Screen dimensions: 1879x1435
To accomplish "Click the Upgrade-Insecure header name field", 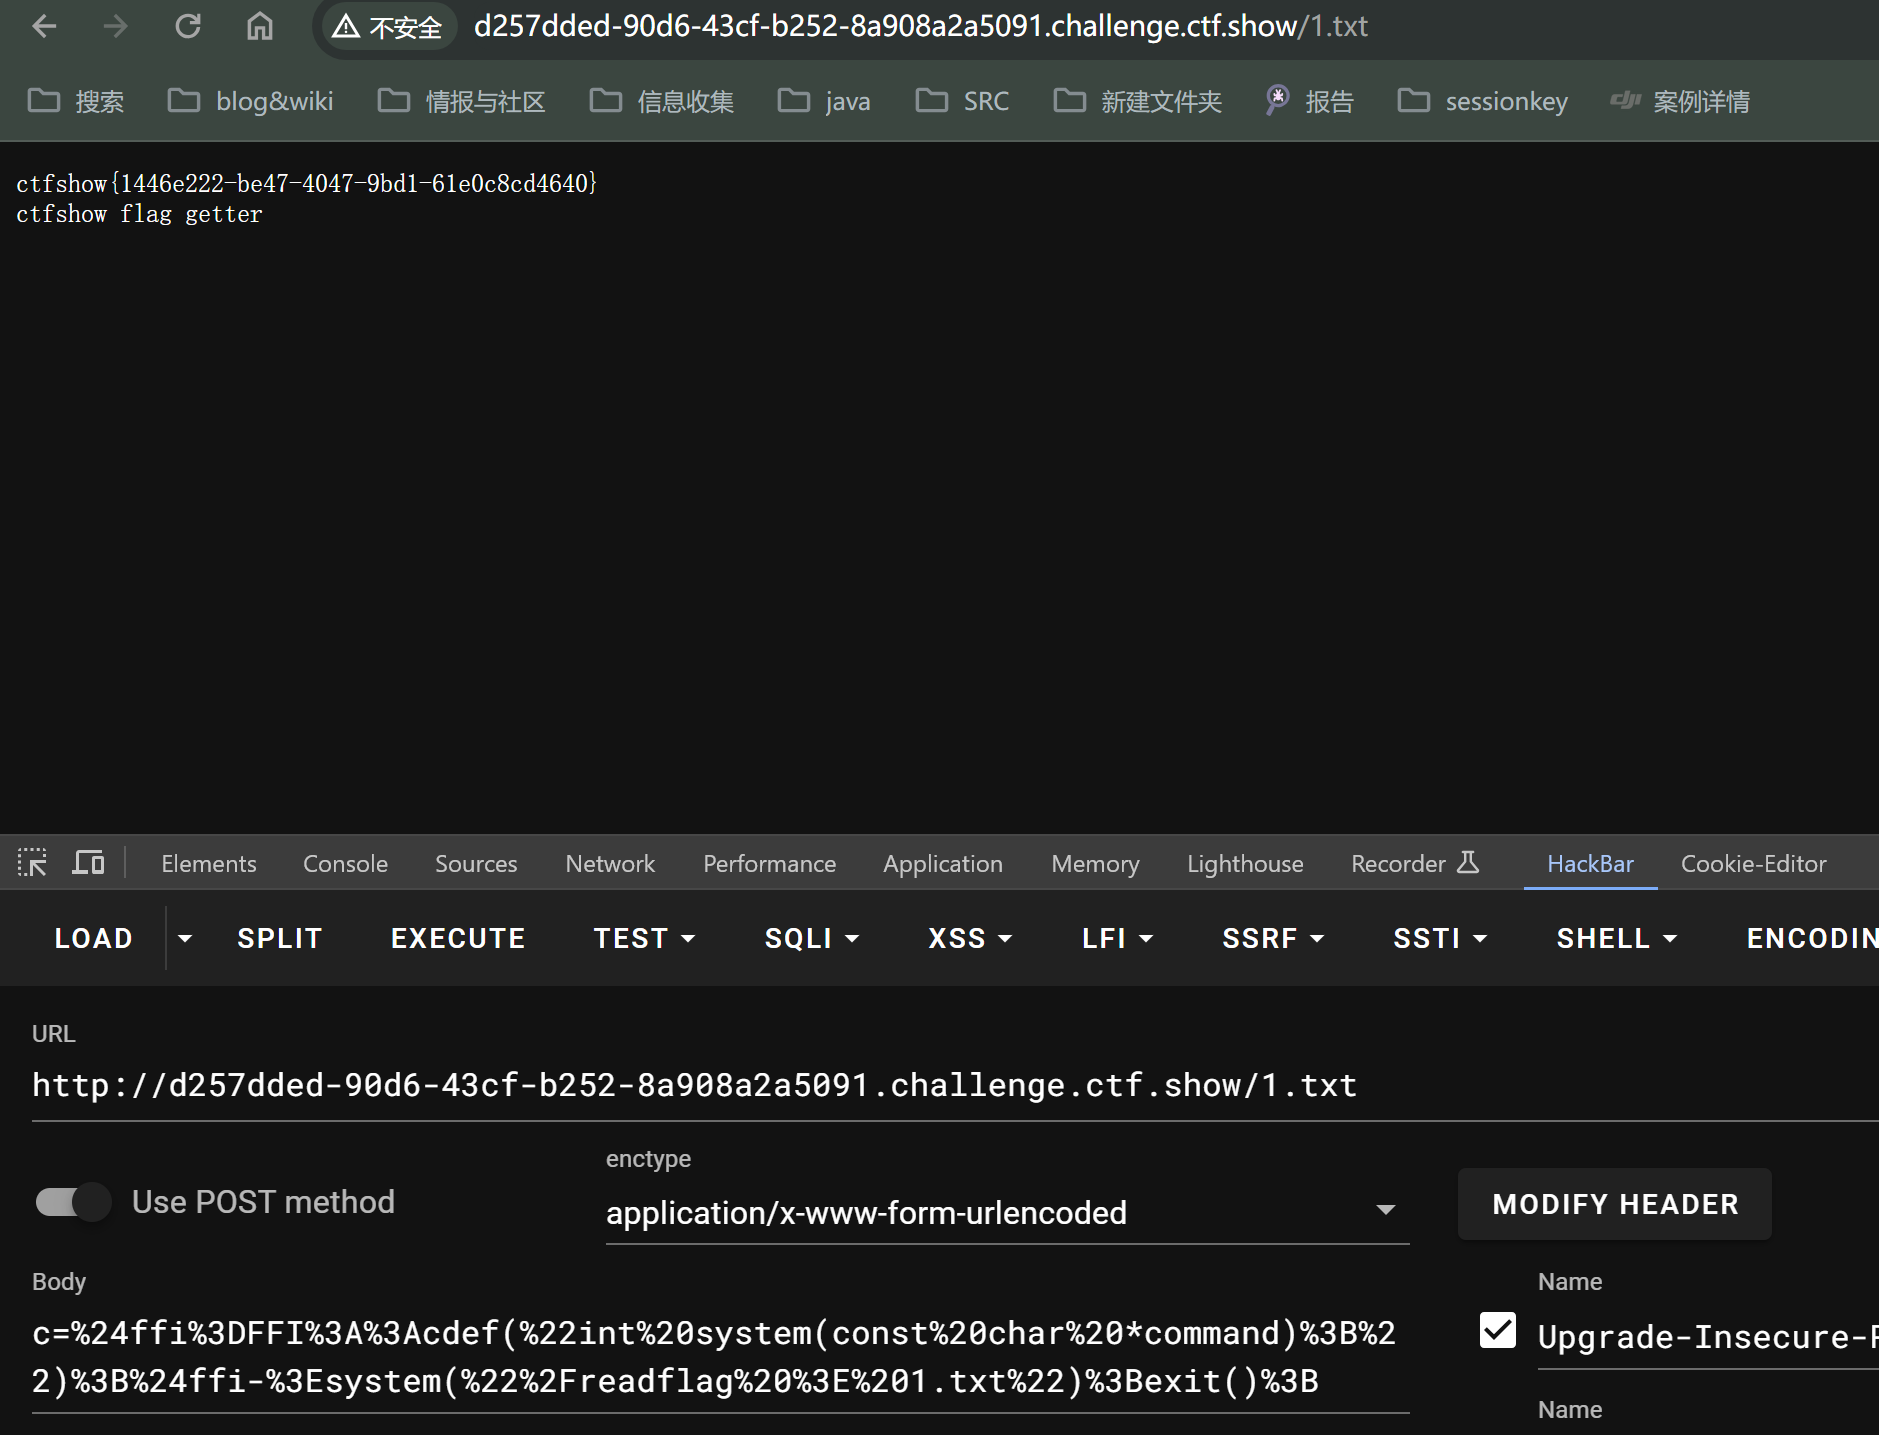I will pyautogui.click(x=1708, y=1338).
